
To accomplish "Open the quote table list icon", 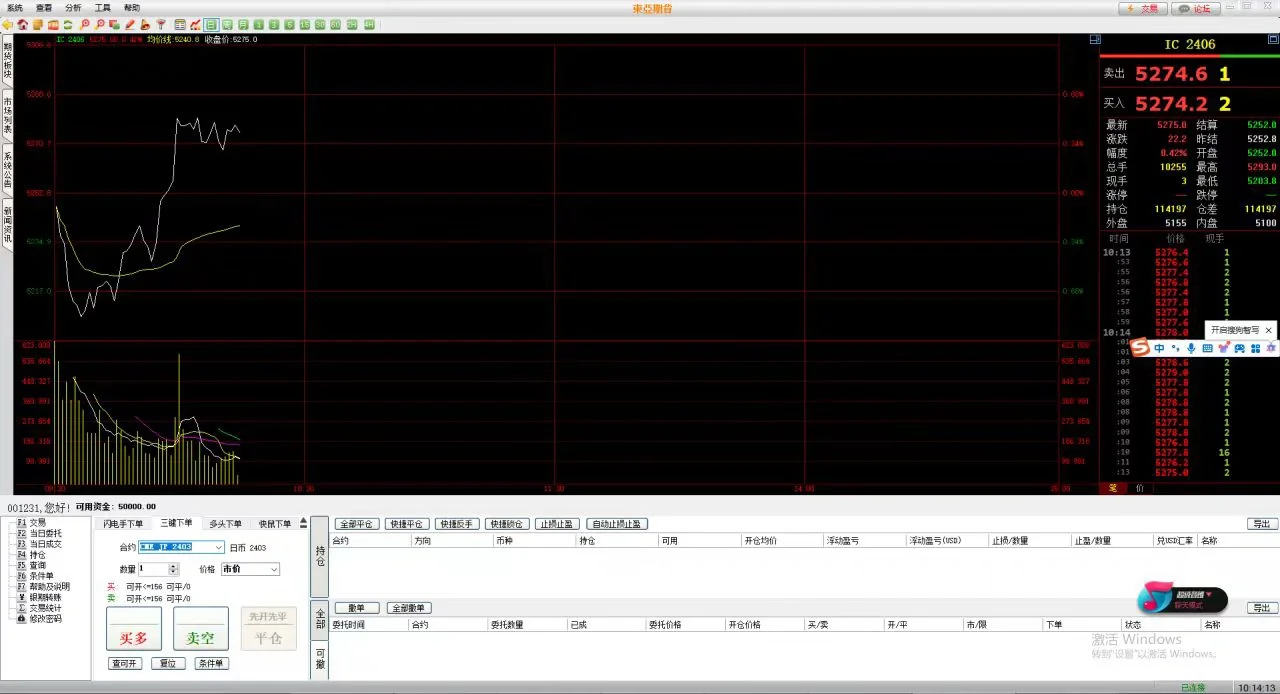I will [x=180, y=24].
